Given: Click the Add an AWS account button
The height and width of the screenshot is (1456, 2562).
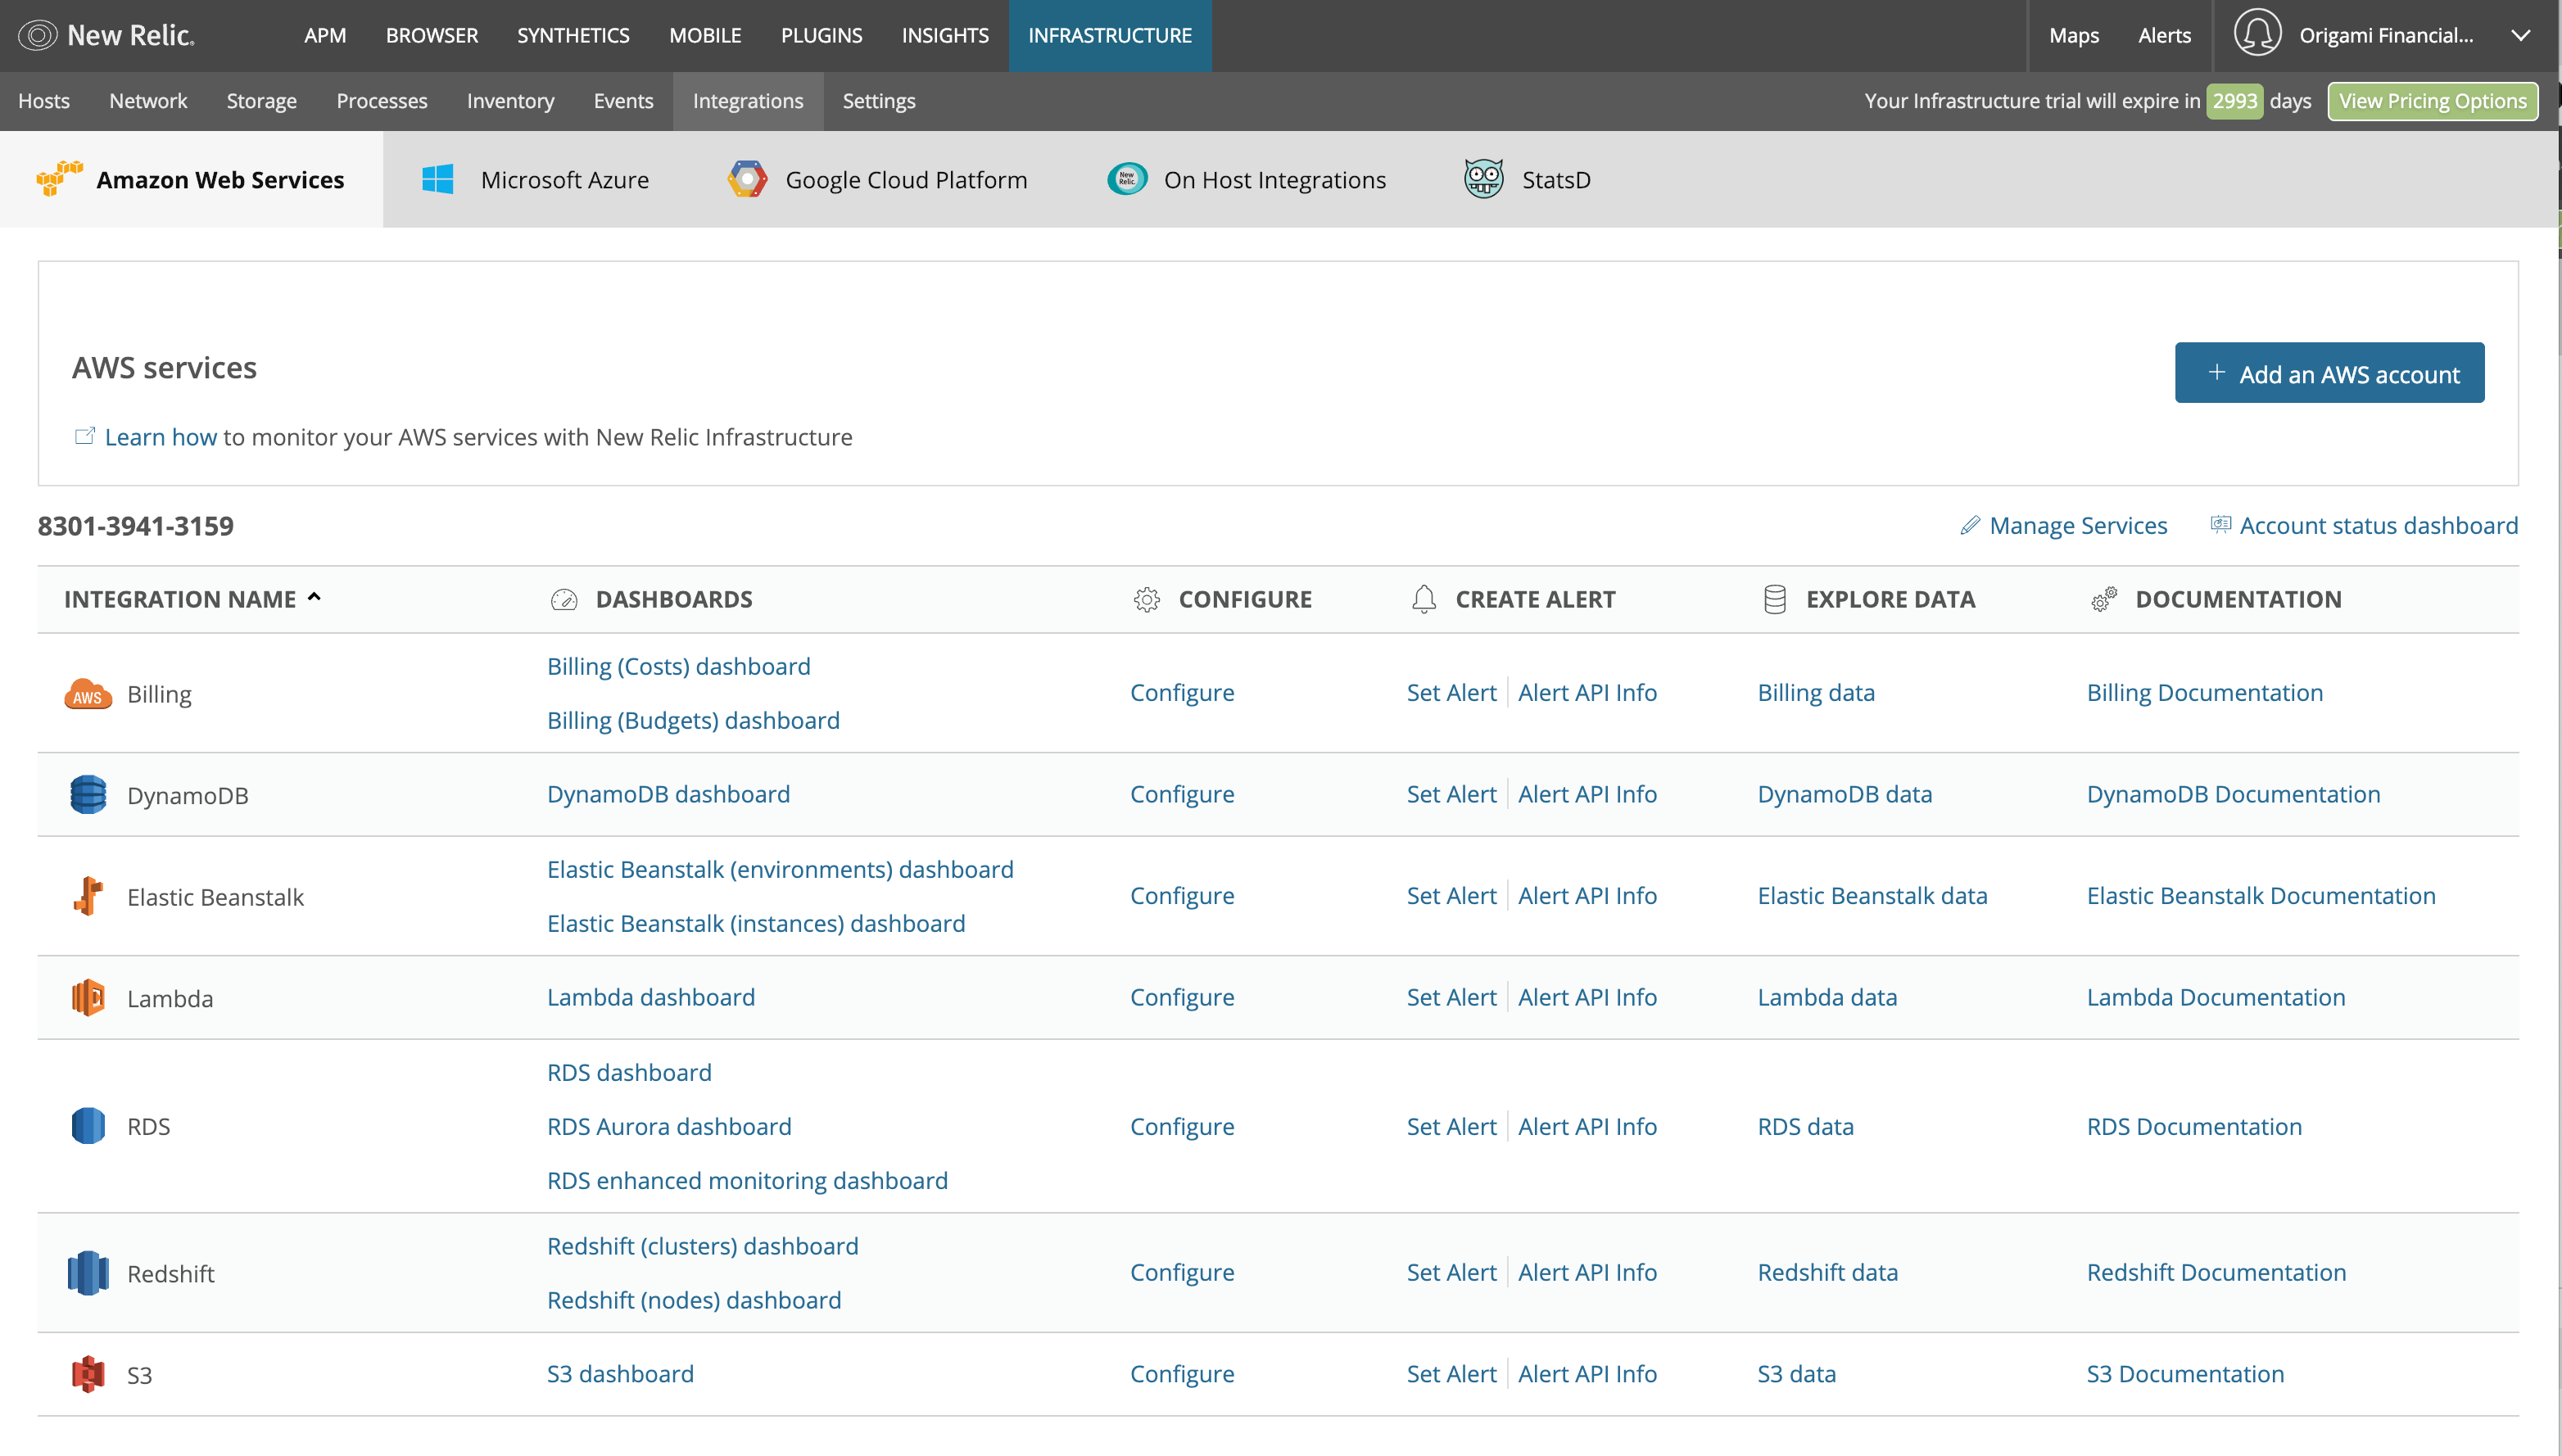Looking at the screenshot, I should [x=2329, y=373].
